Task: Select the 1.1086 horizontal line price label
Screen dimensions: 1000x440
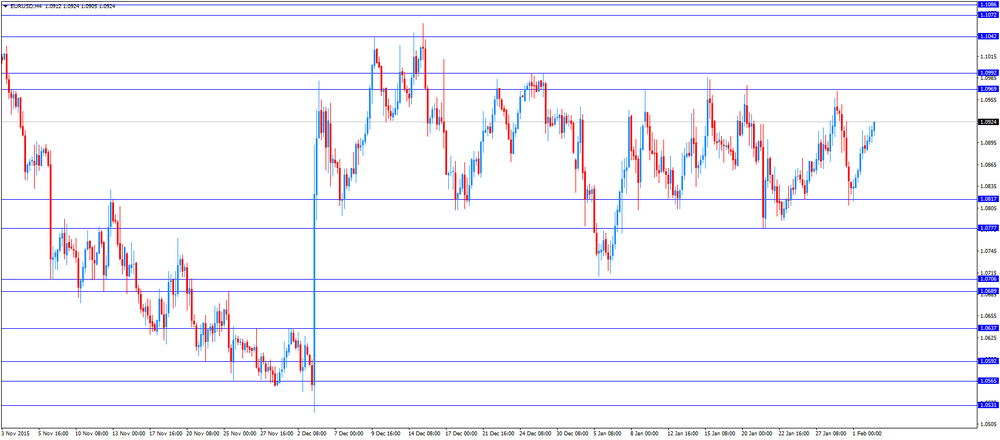Action: pos(987,4)
